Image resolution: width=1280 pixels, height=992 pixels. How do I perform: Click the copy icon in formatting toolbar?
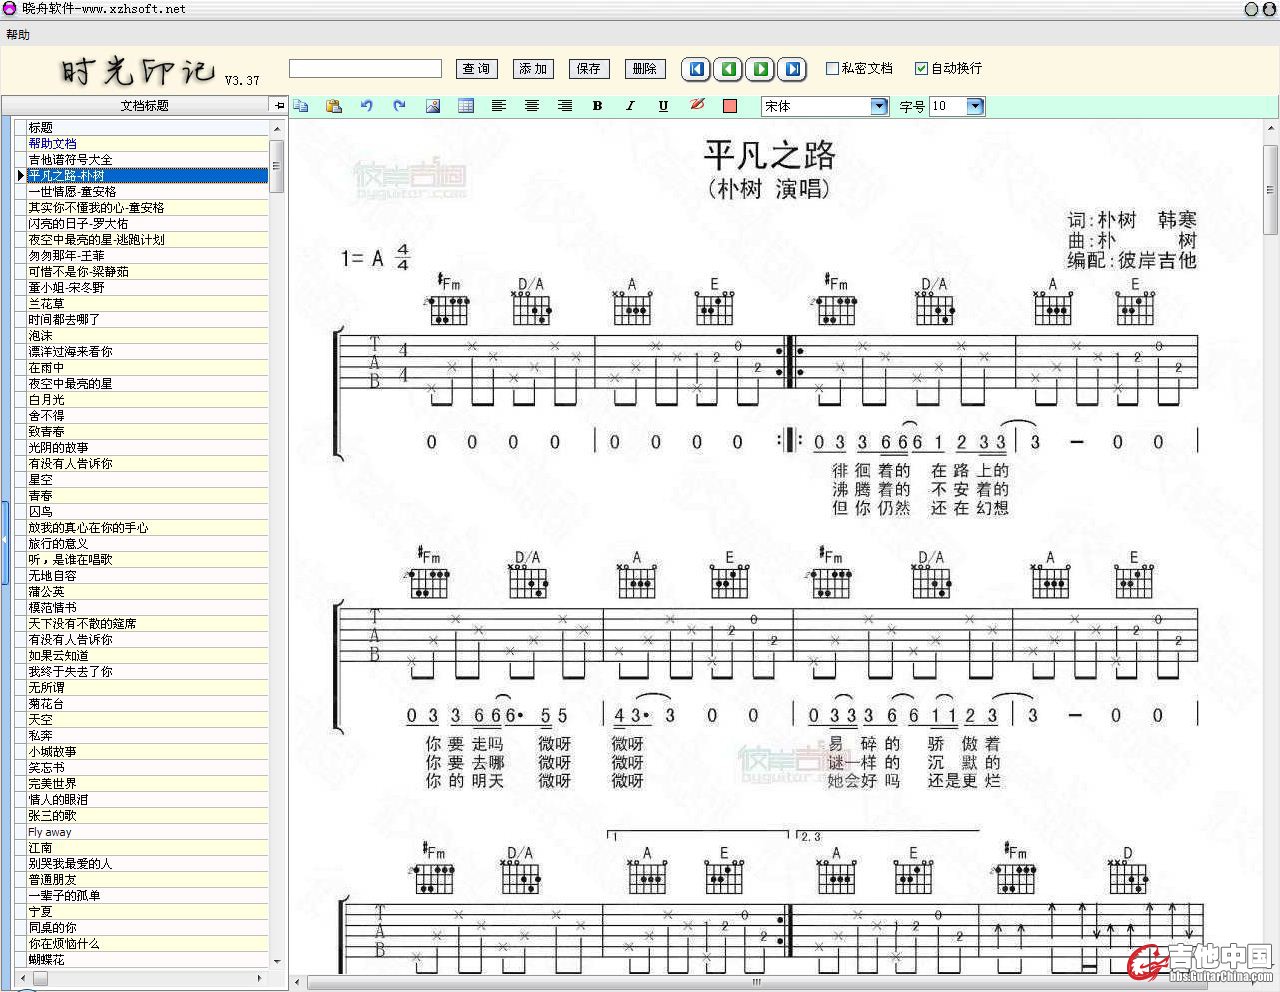coord(301,106)
